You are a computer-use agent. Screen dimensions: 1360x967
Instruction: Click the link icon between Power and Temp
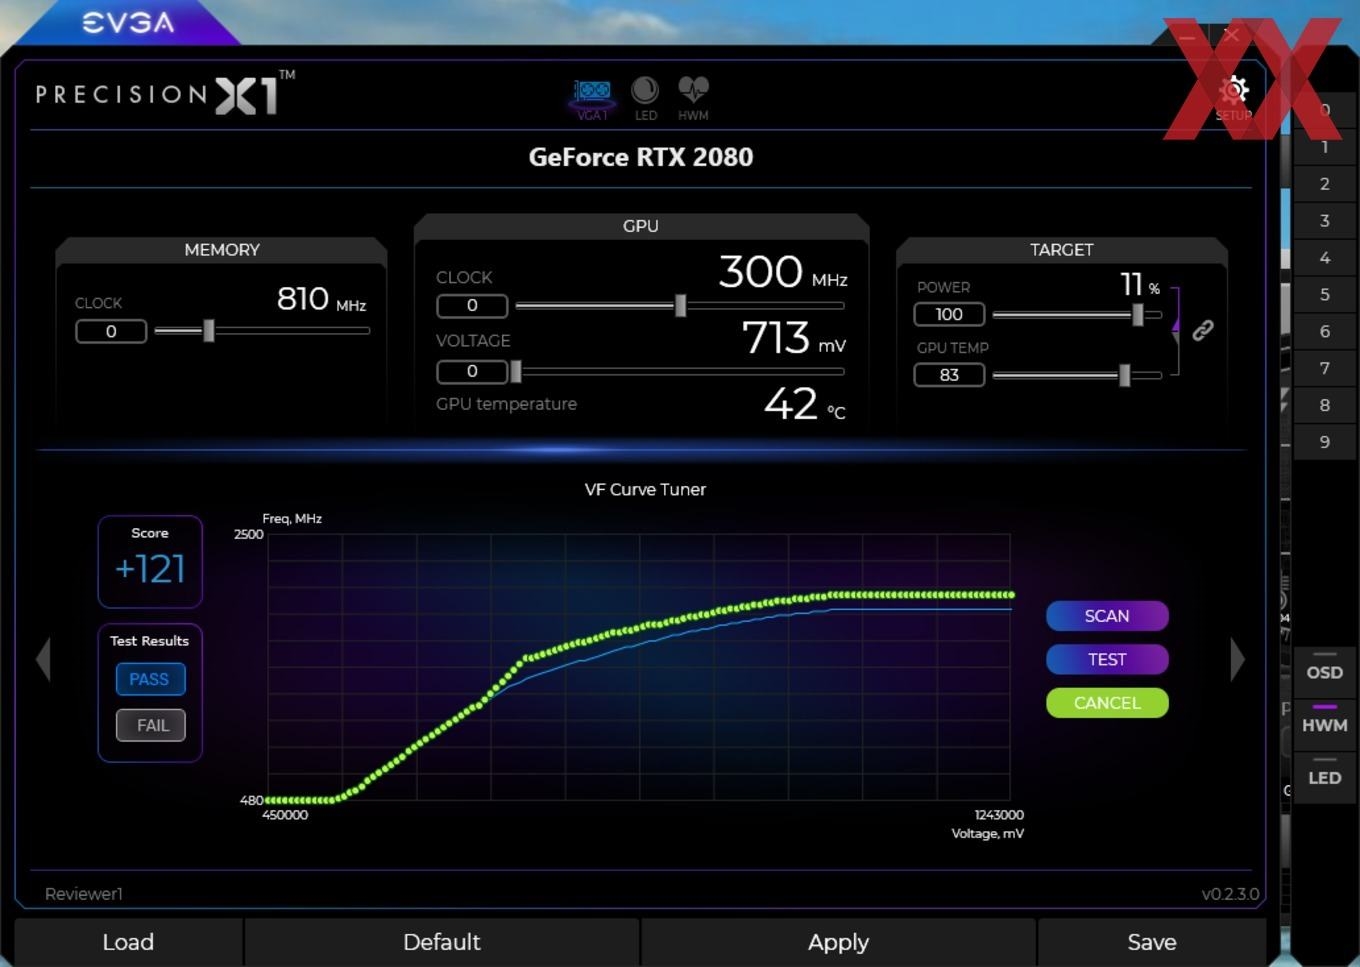(x=1203, y=330)
